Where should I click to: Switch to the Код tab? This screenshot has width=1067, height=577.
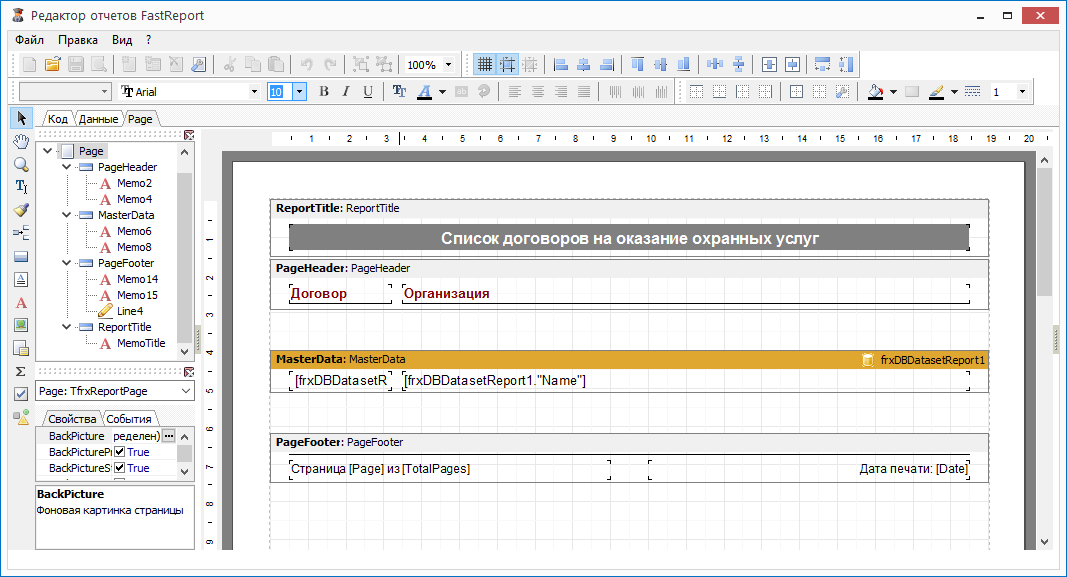(57, 118)
